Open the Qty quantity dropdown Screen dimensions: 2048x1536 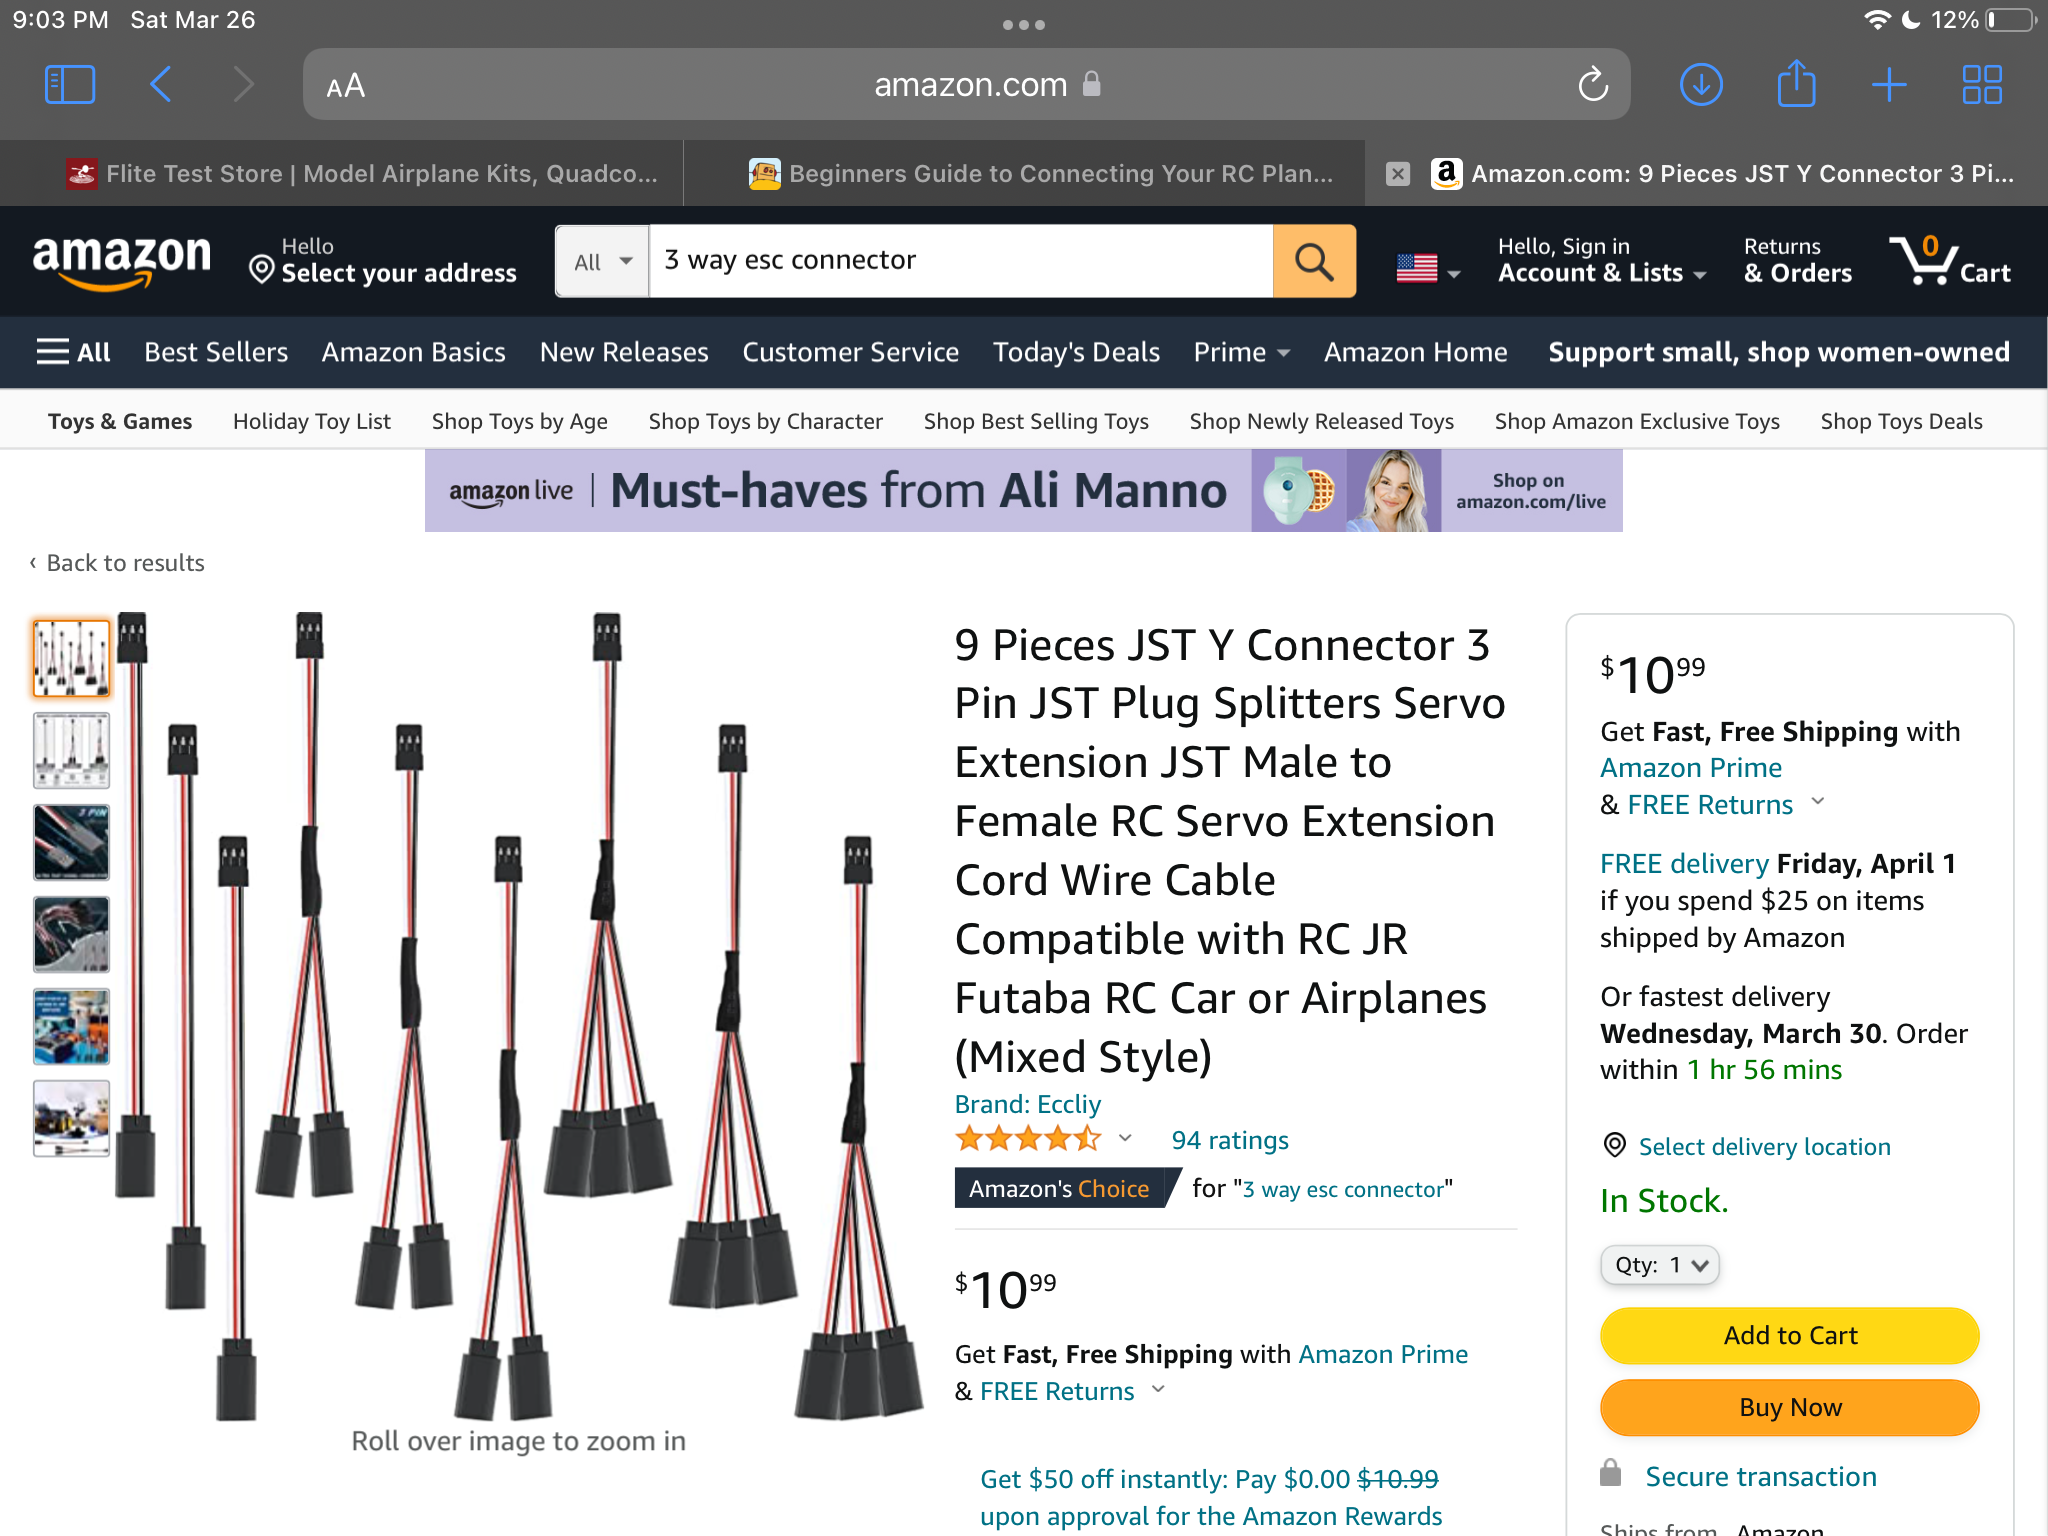(1660, 1265)
